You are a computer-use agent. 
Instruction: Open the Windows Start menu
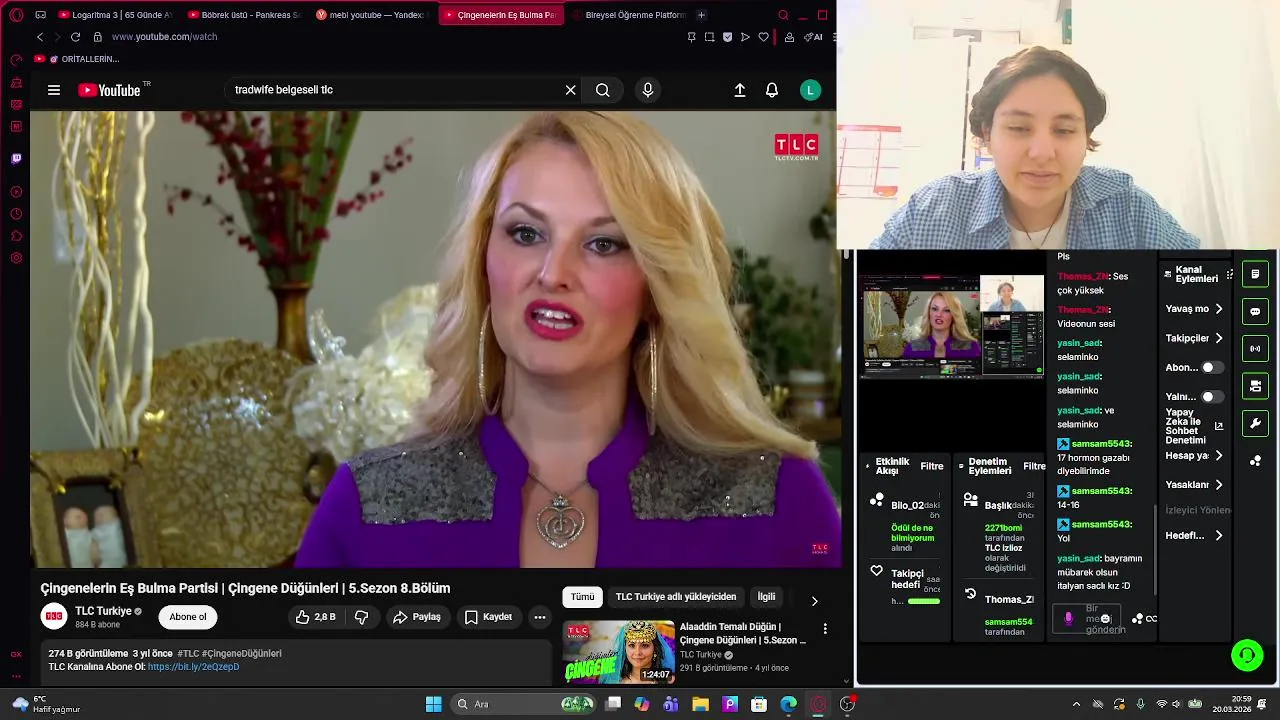point(433,704)
